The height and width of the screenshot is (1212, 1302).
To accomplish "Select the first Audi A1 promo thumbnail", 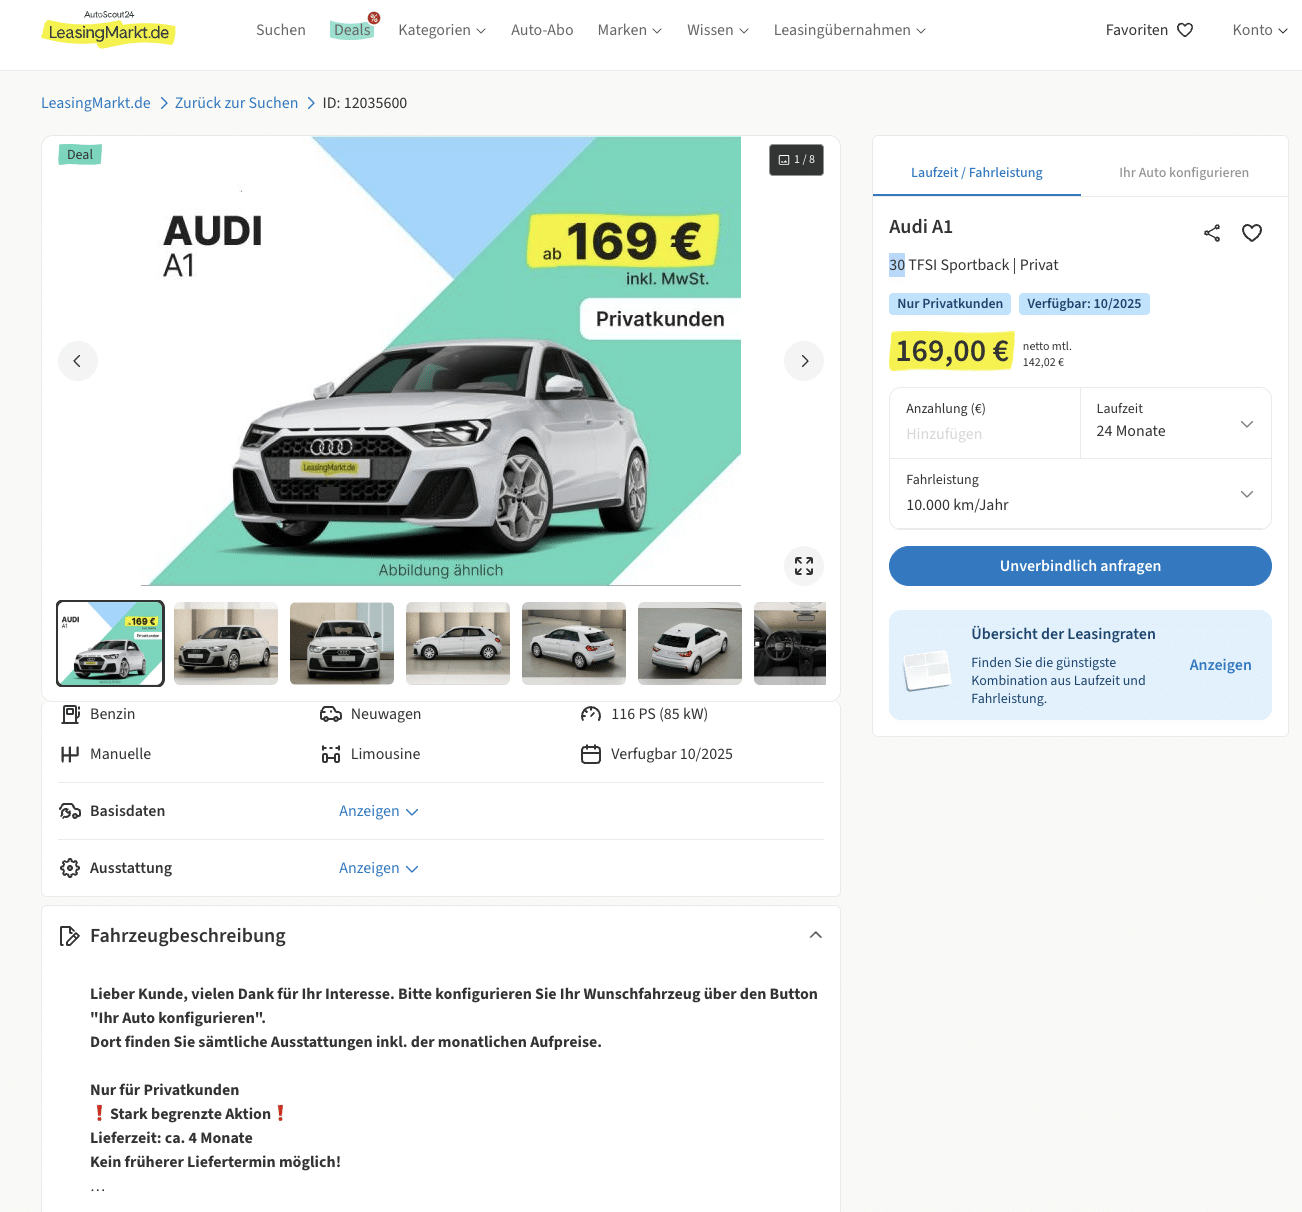I will pos(110,644).
